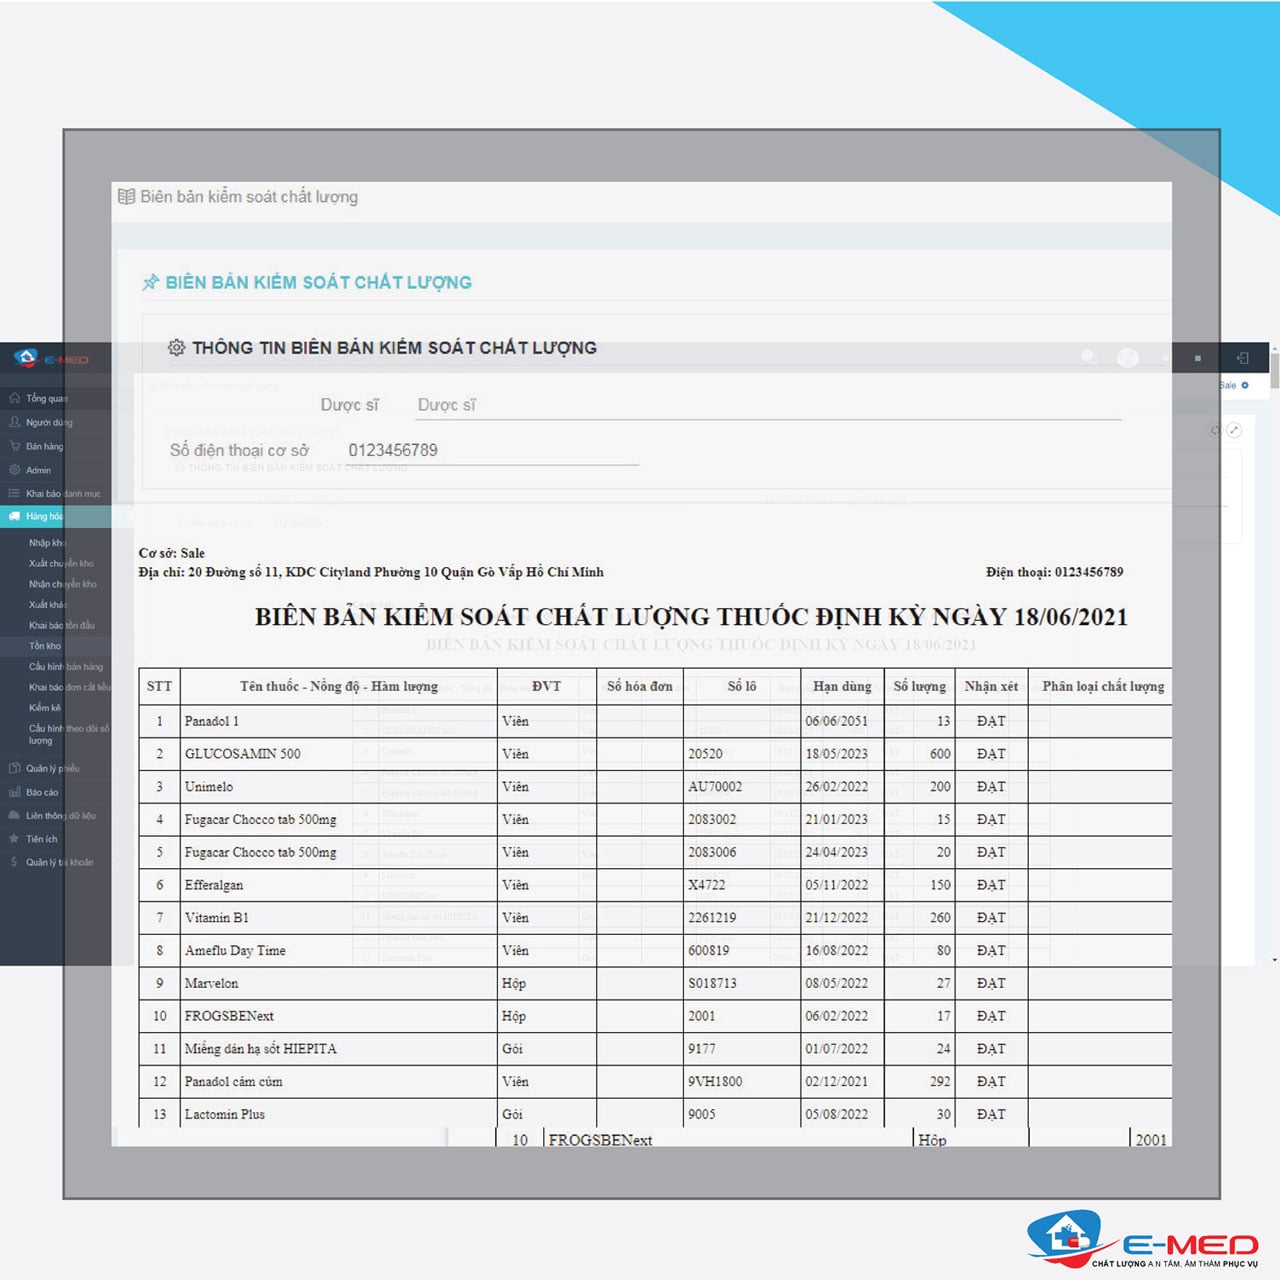The width and height of the screenshot is (1280, 1280).
Task: Click lot number 'S018713'
Action: 712,984
